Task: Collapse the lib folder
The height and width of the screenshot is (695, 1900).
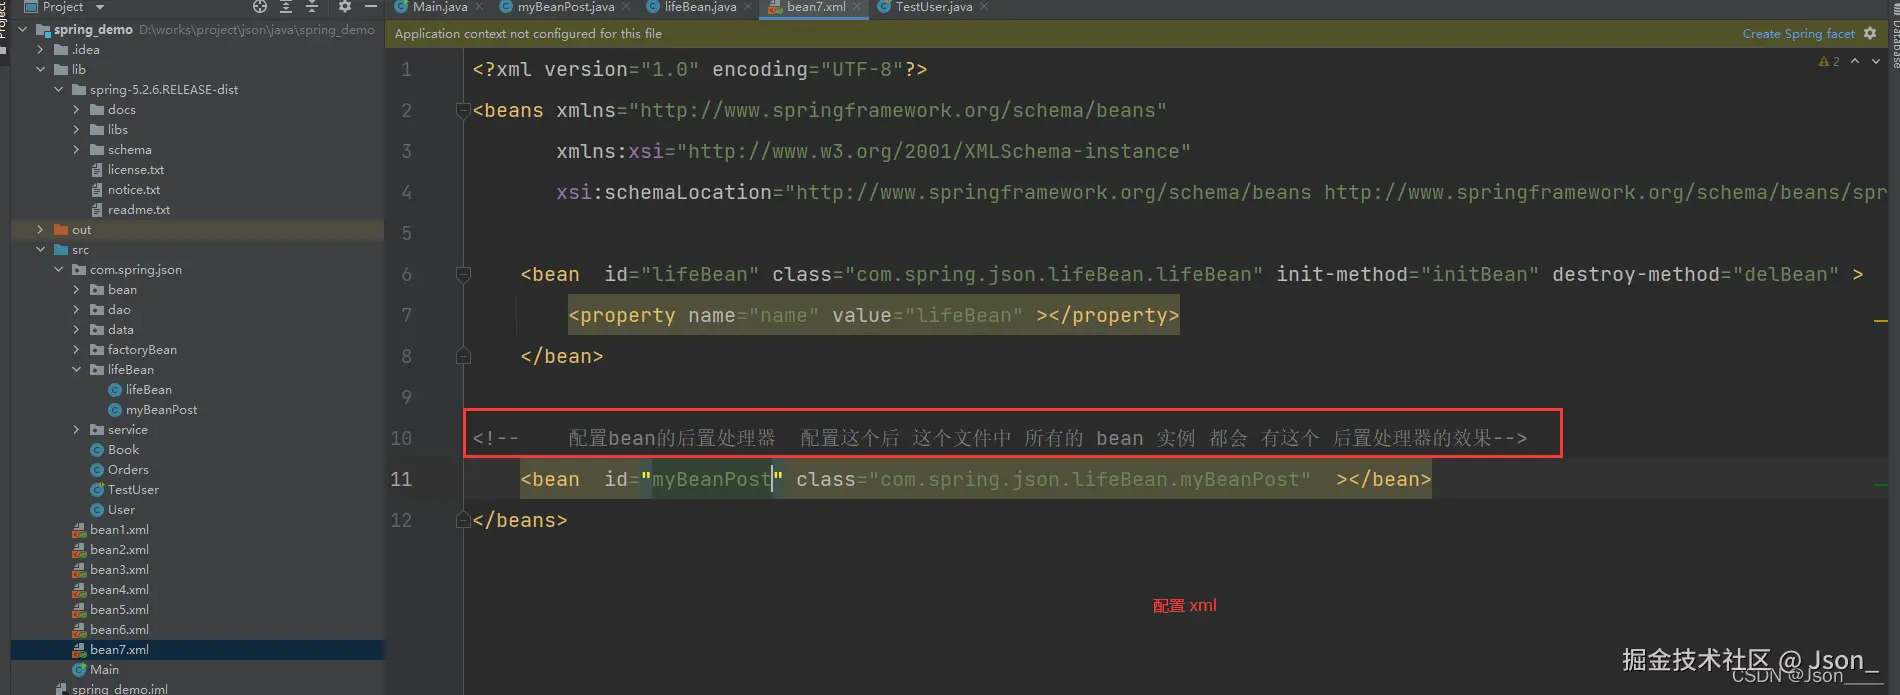Action: [40, 69]
